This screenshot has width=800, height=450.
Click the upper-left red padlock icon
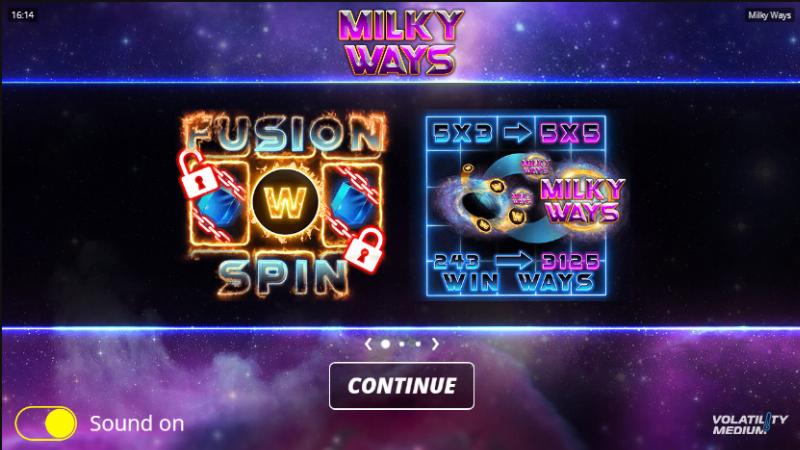click(198, 173)
